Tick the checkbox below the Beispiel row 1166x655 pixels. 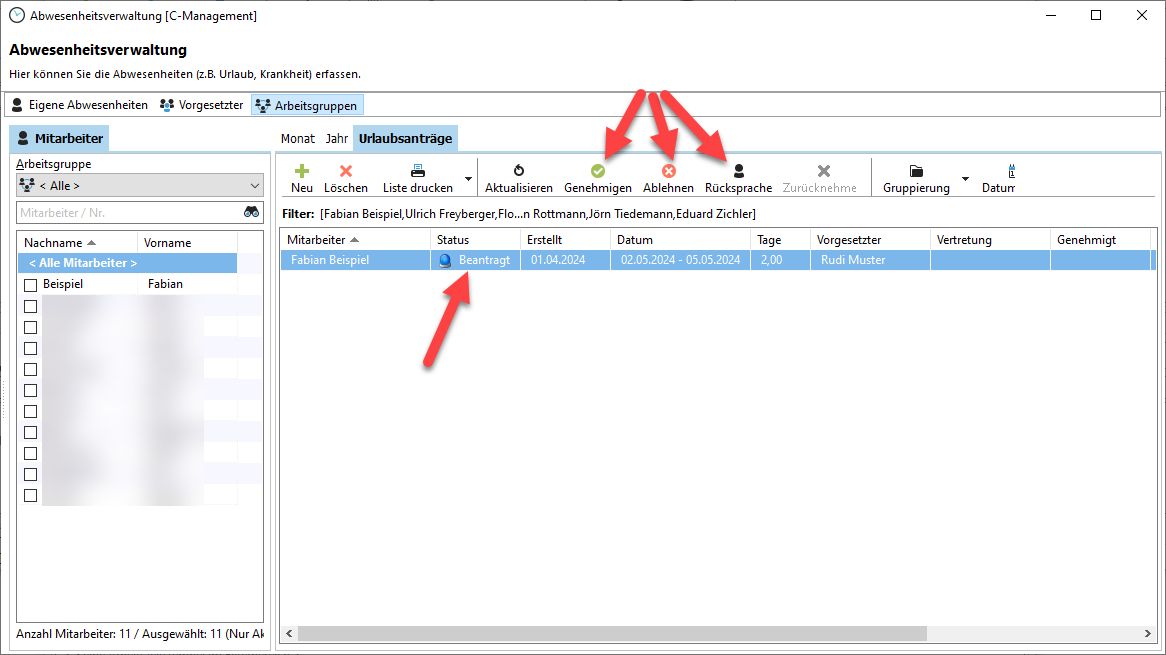tap(30, 306)
